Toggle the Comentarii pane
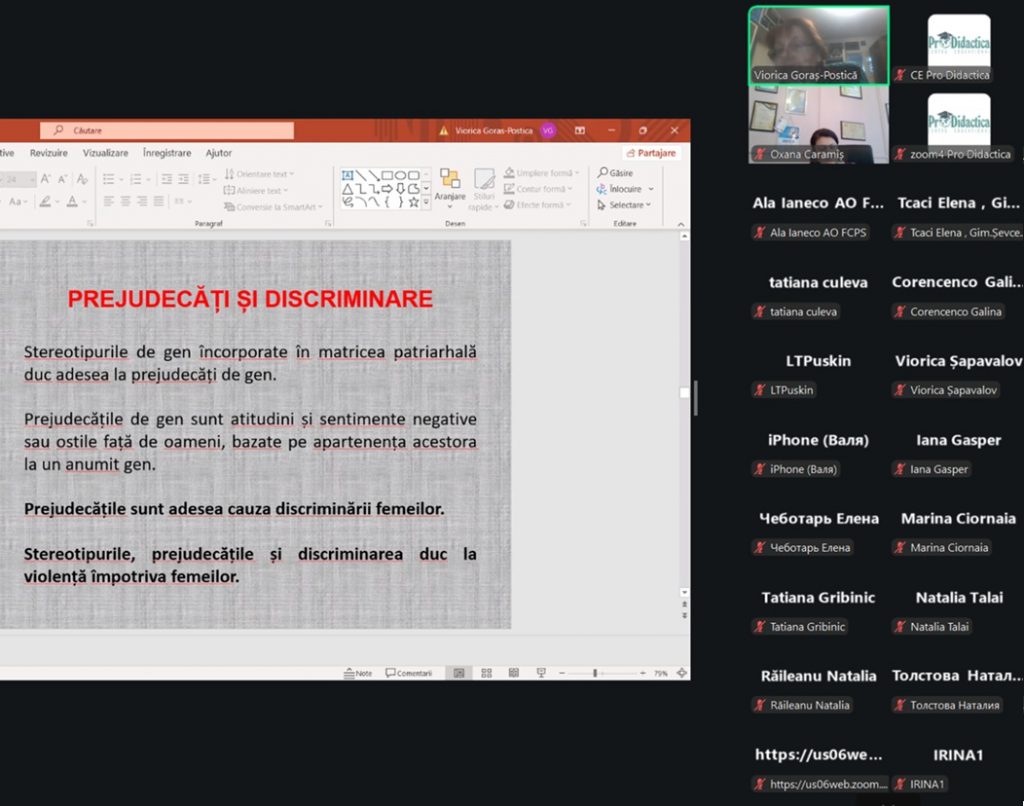 pos(409,673)
